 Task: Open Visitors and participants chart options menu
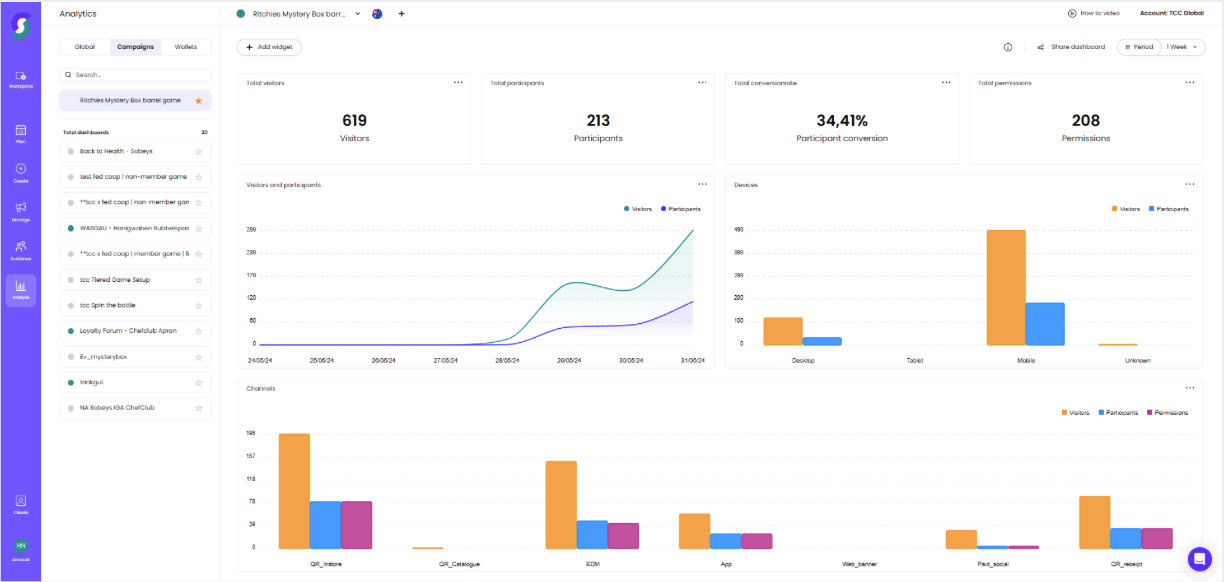702,184
